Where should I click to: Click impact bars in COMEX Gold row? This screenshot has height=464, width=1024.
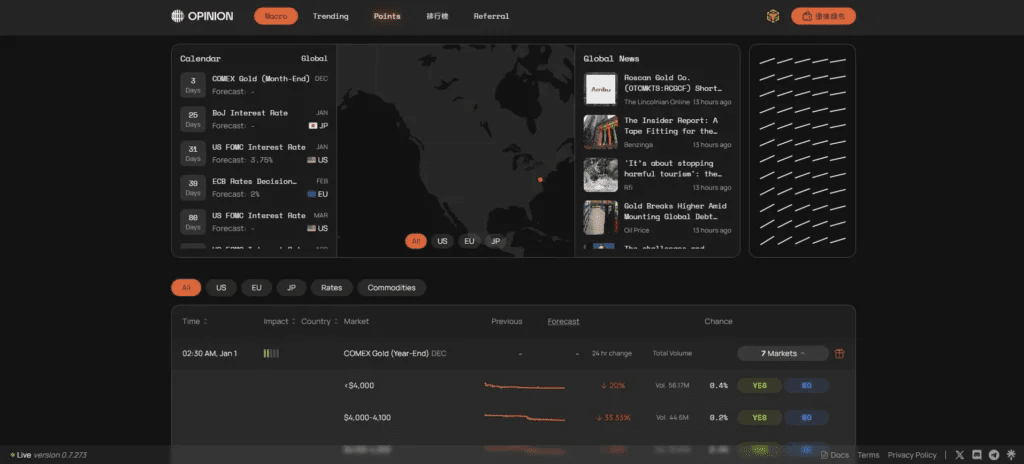(271, 354)
